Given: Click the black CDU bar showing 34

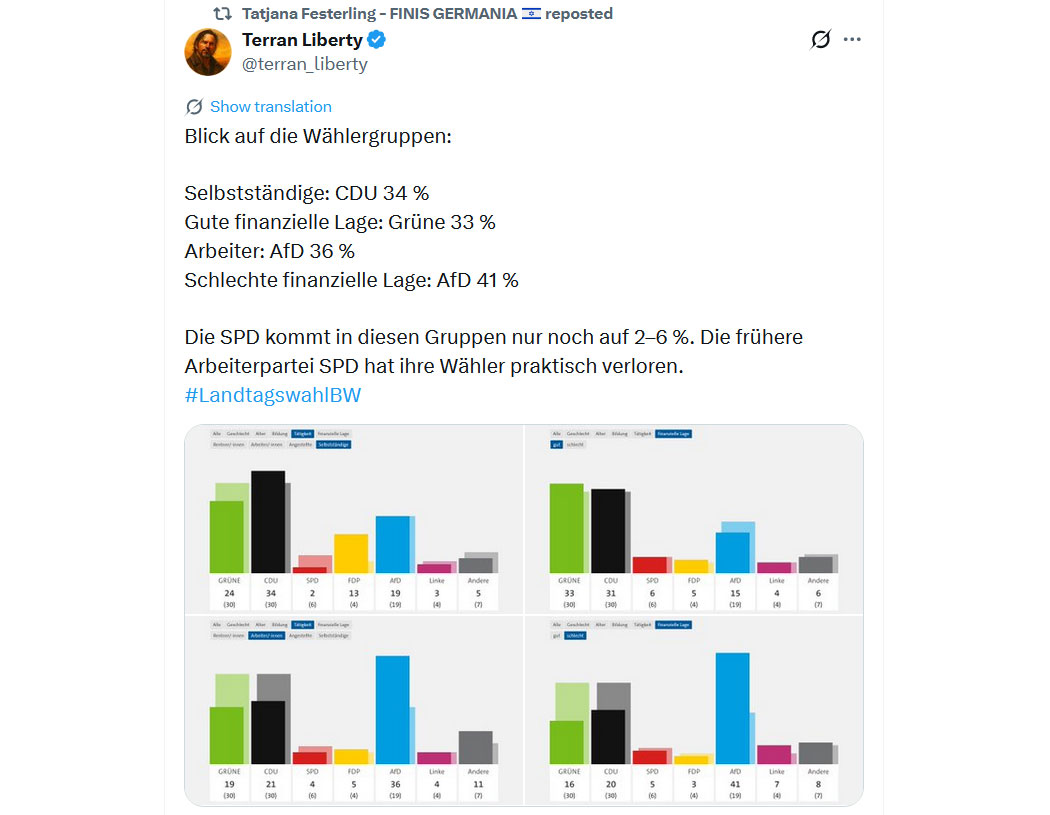Looking at the screenshot, I should pos(268,520).
